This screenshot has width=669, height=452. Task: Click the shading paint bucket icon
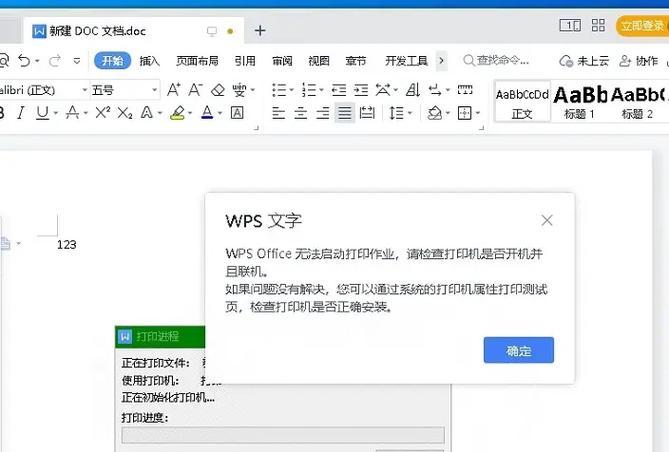click(x=434, y=113)
